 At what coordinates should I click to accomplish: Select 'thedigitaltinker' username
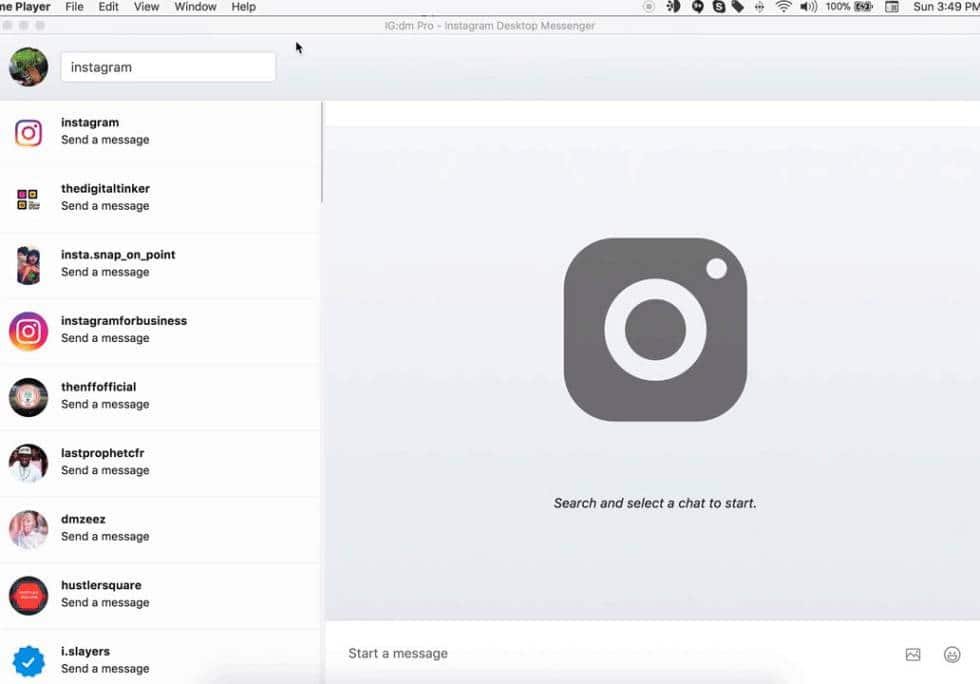coord(105,188)
